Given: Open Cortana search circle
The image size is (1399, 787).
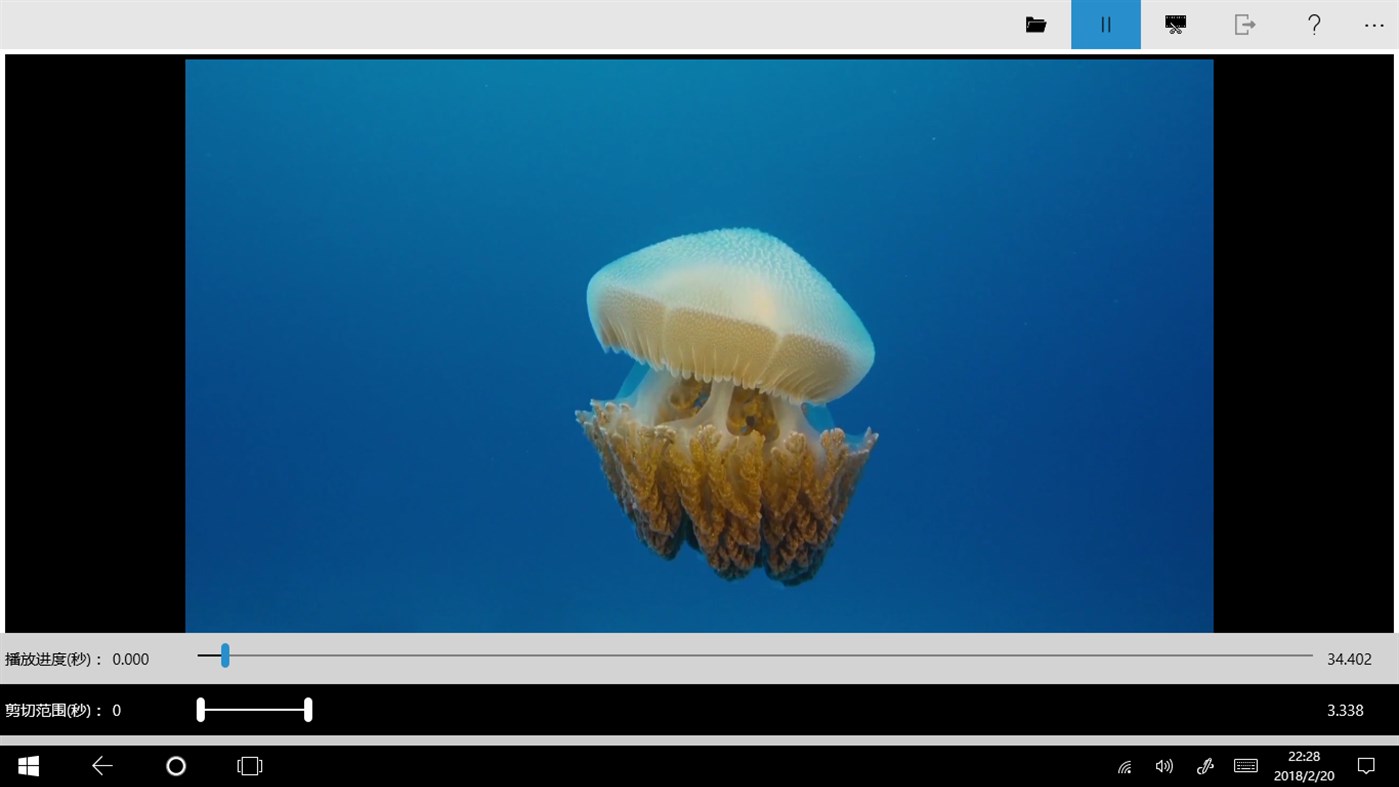Looking at the screenshot, I should pos(176,766).
